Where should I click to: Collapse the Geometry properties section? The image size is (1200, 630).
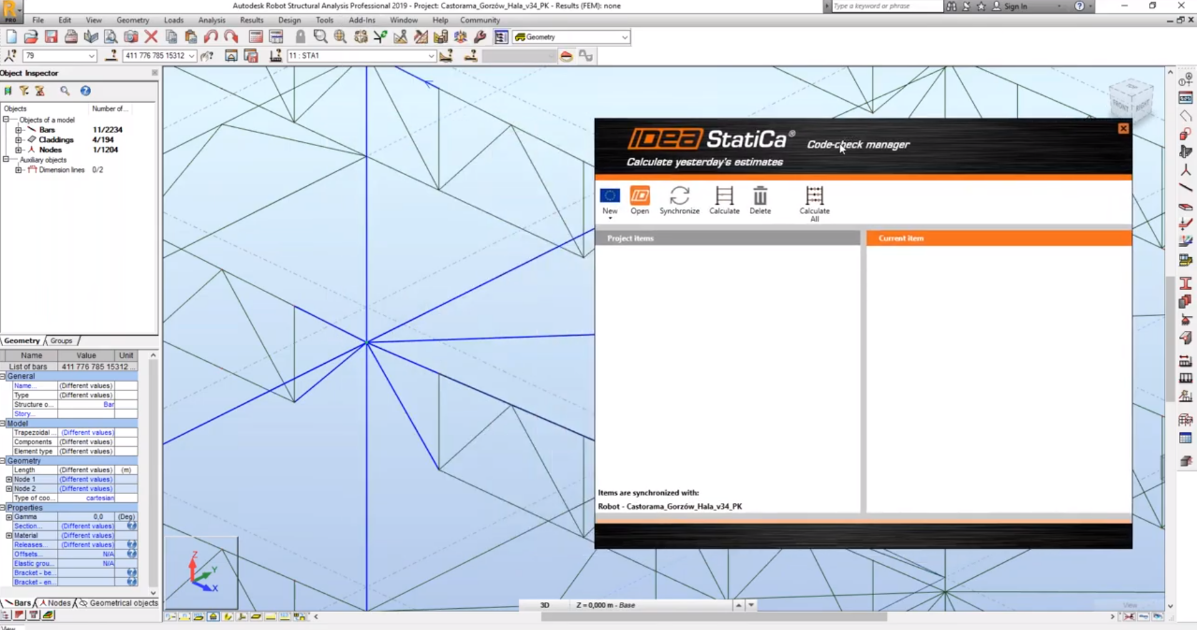coord(4,461)
